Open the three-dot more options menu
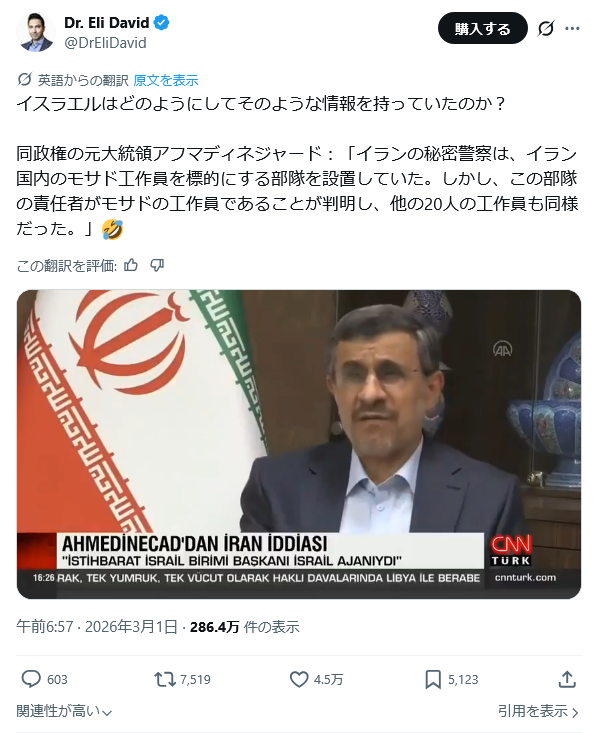598x733 pixels. click(572, 29)
